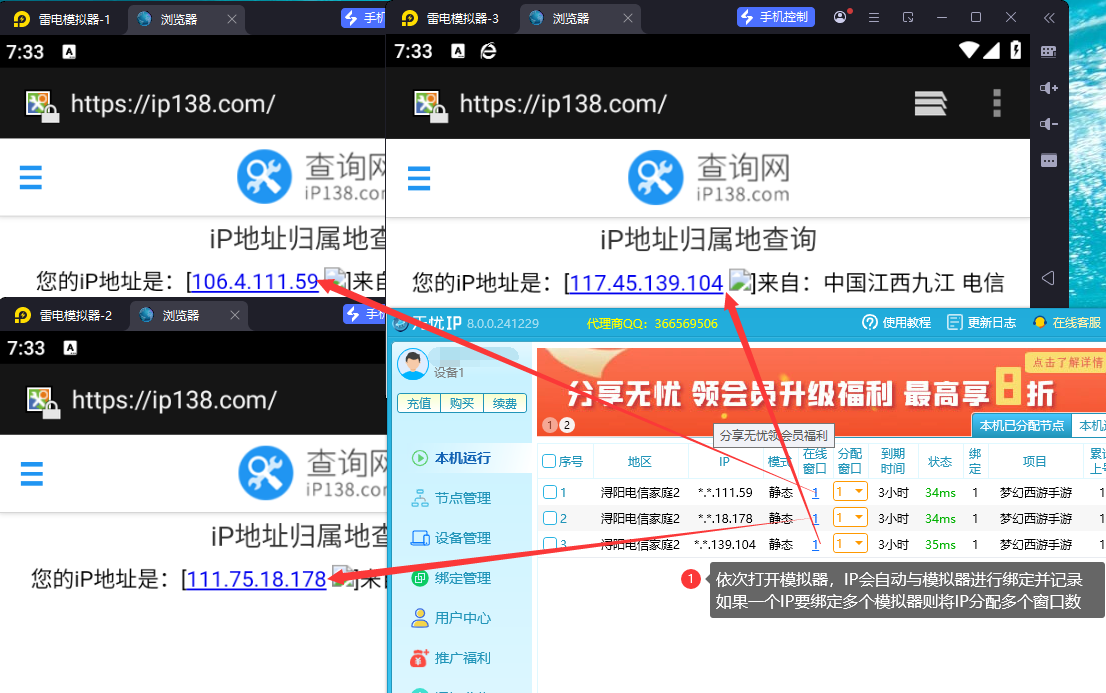This screenshot has height=693, width=1106.
Task: Raise volume using emulator-3 sidebar icon
Action: point(1049,88)
